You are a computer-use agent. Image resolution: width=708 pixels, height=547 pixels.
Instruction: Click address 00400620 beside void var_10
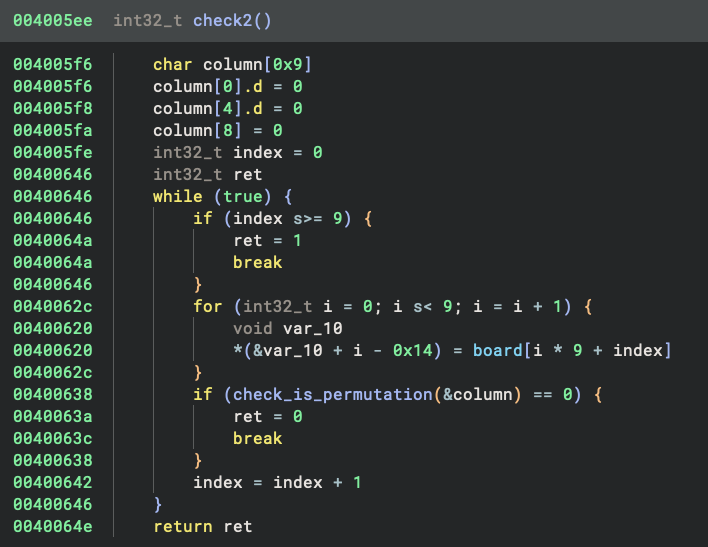[x=53, y=329]
